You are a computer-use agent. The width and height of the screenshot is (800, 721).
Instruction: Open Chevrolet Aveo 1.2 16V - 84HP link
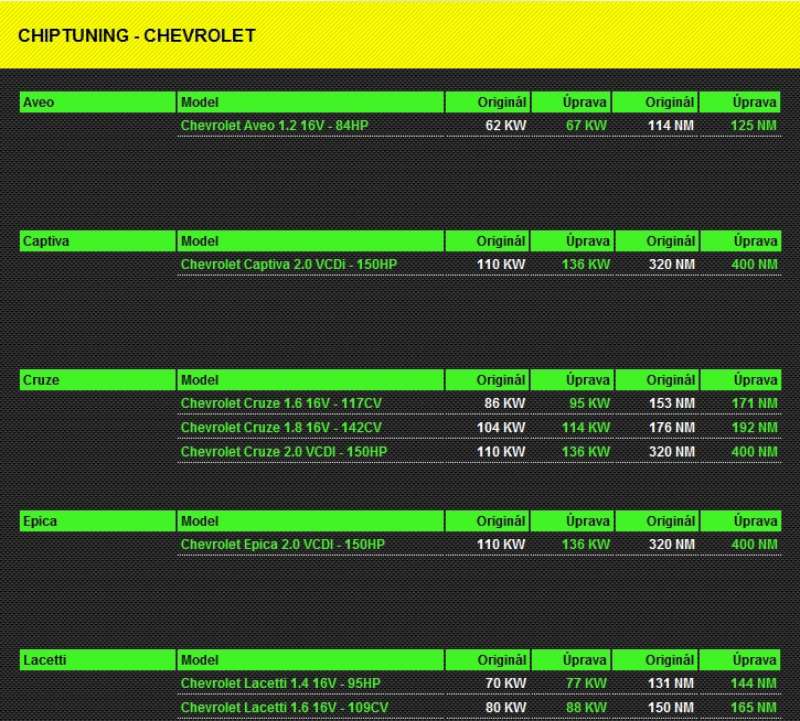(274, 126)
